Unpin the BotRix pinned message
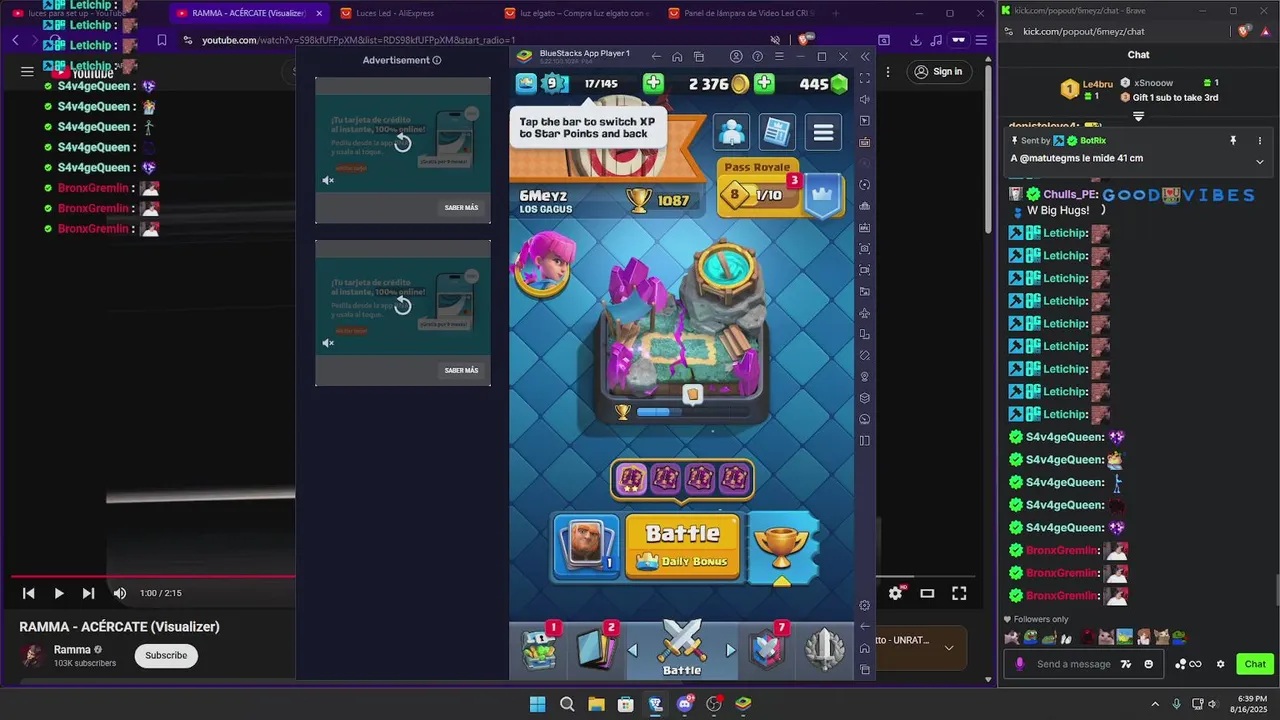 [1233, 141]
